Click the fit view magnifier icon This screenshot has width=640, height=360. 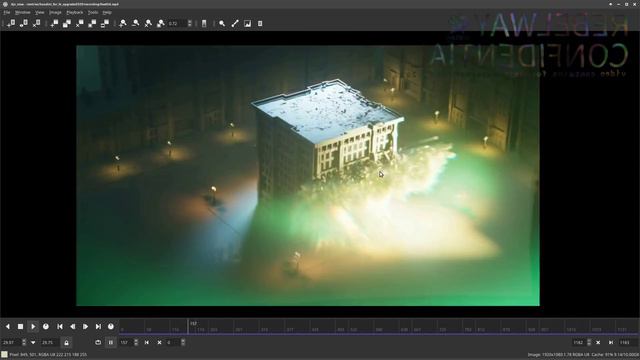[x=161, y=23]
